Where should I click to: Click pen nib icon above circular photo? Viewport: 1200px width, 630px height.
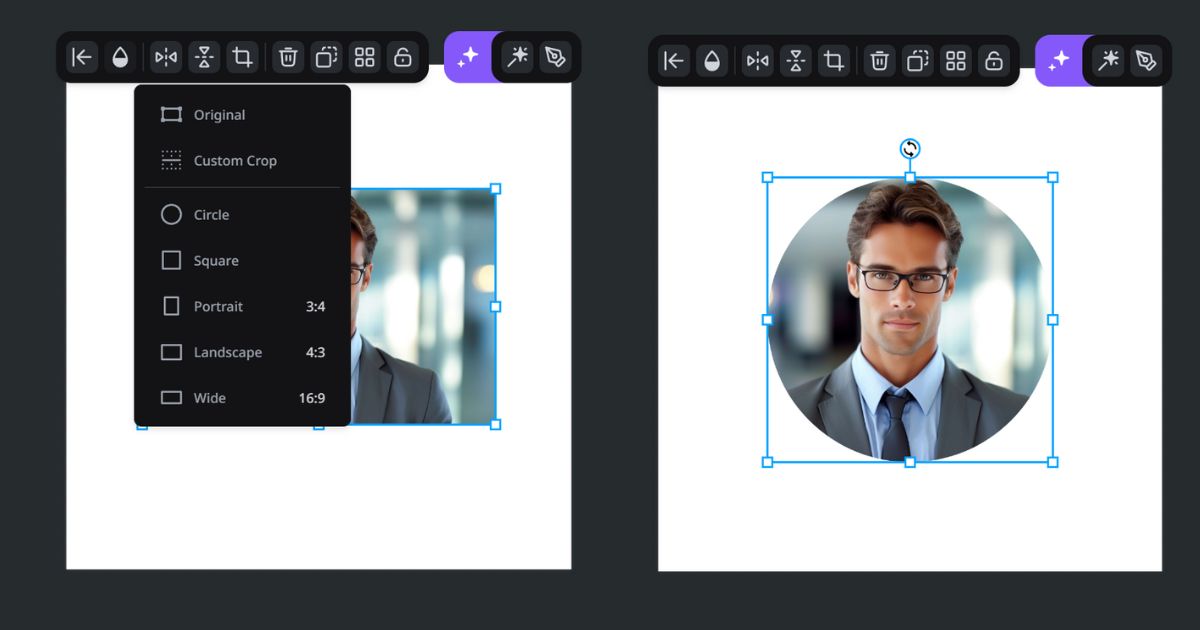point(1146,61)
